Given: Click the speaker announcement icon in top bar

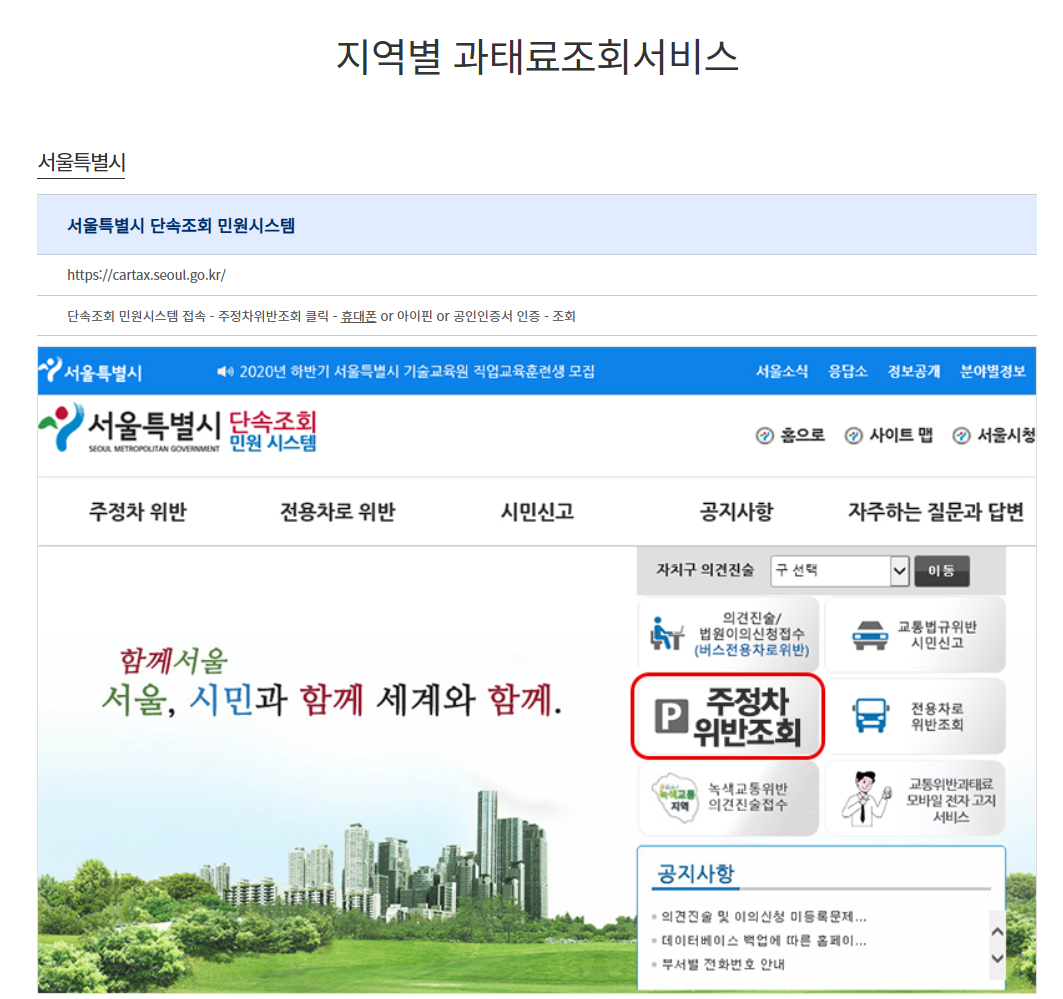Looking at the screenshot, I should tap(225, 371).
